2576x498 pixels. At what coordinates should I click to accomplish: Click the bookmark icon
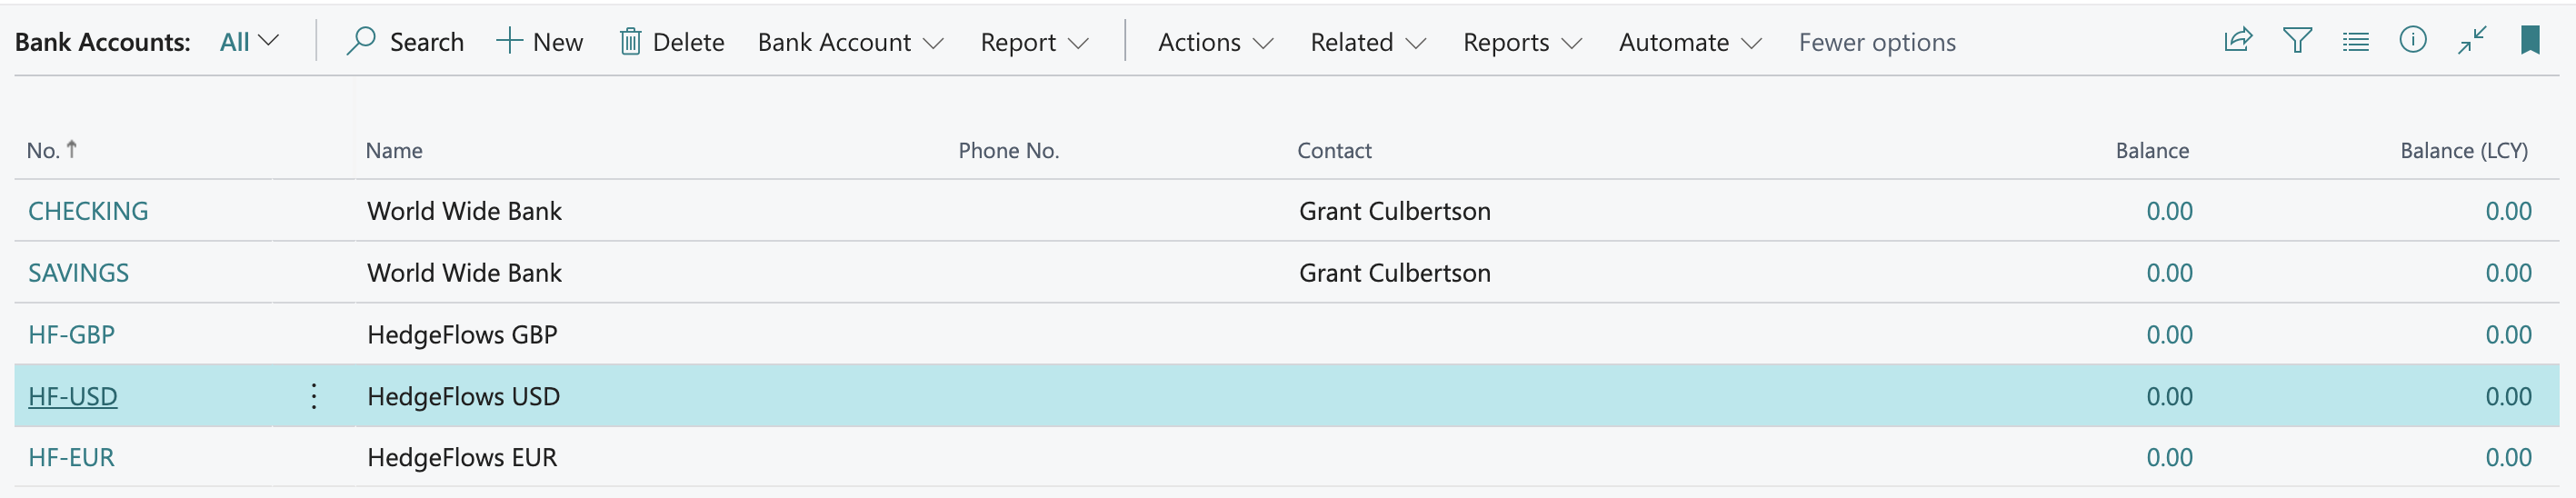pyautogui.click(x=2529, y=40)
